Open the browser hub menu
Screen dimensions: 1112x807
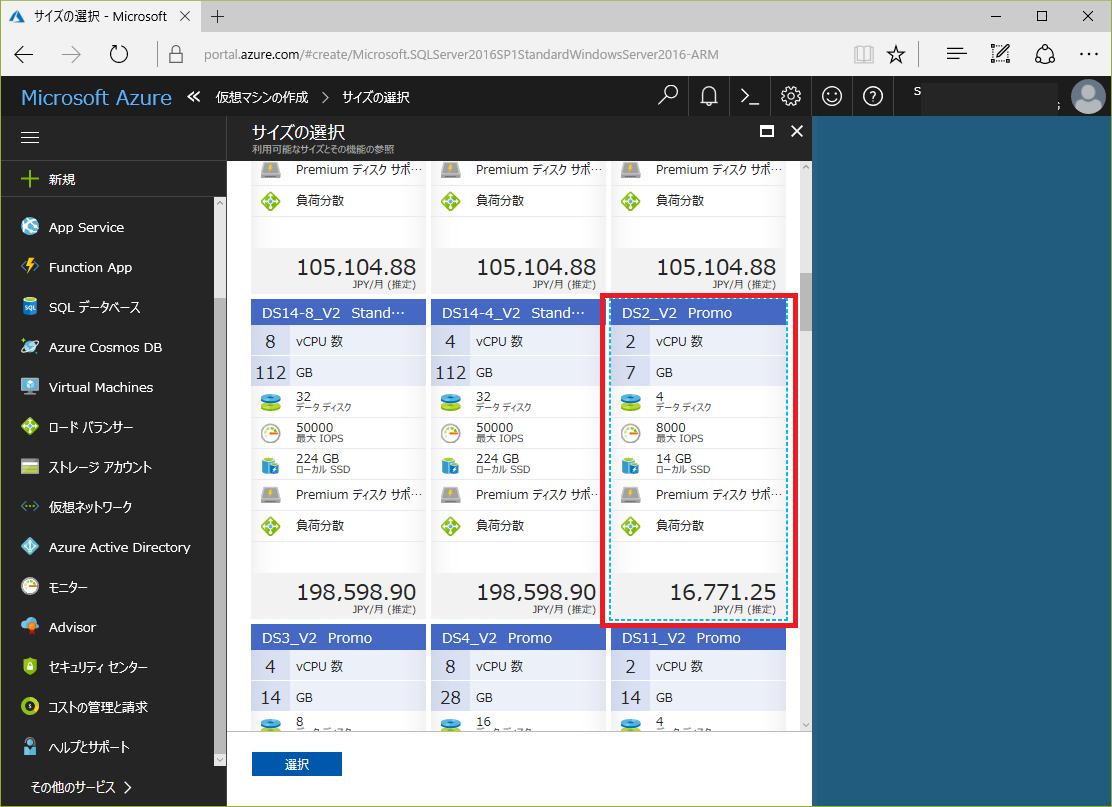[957, 54]
